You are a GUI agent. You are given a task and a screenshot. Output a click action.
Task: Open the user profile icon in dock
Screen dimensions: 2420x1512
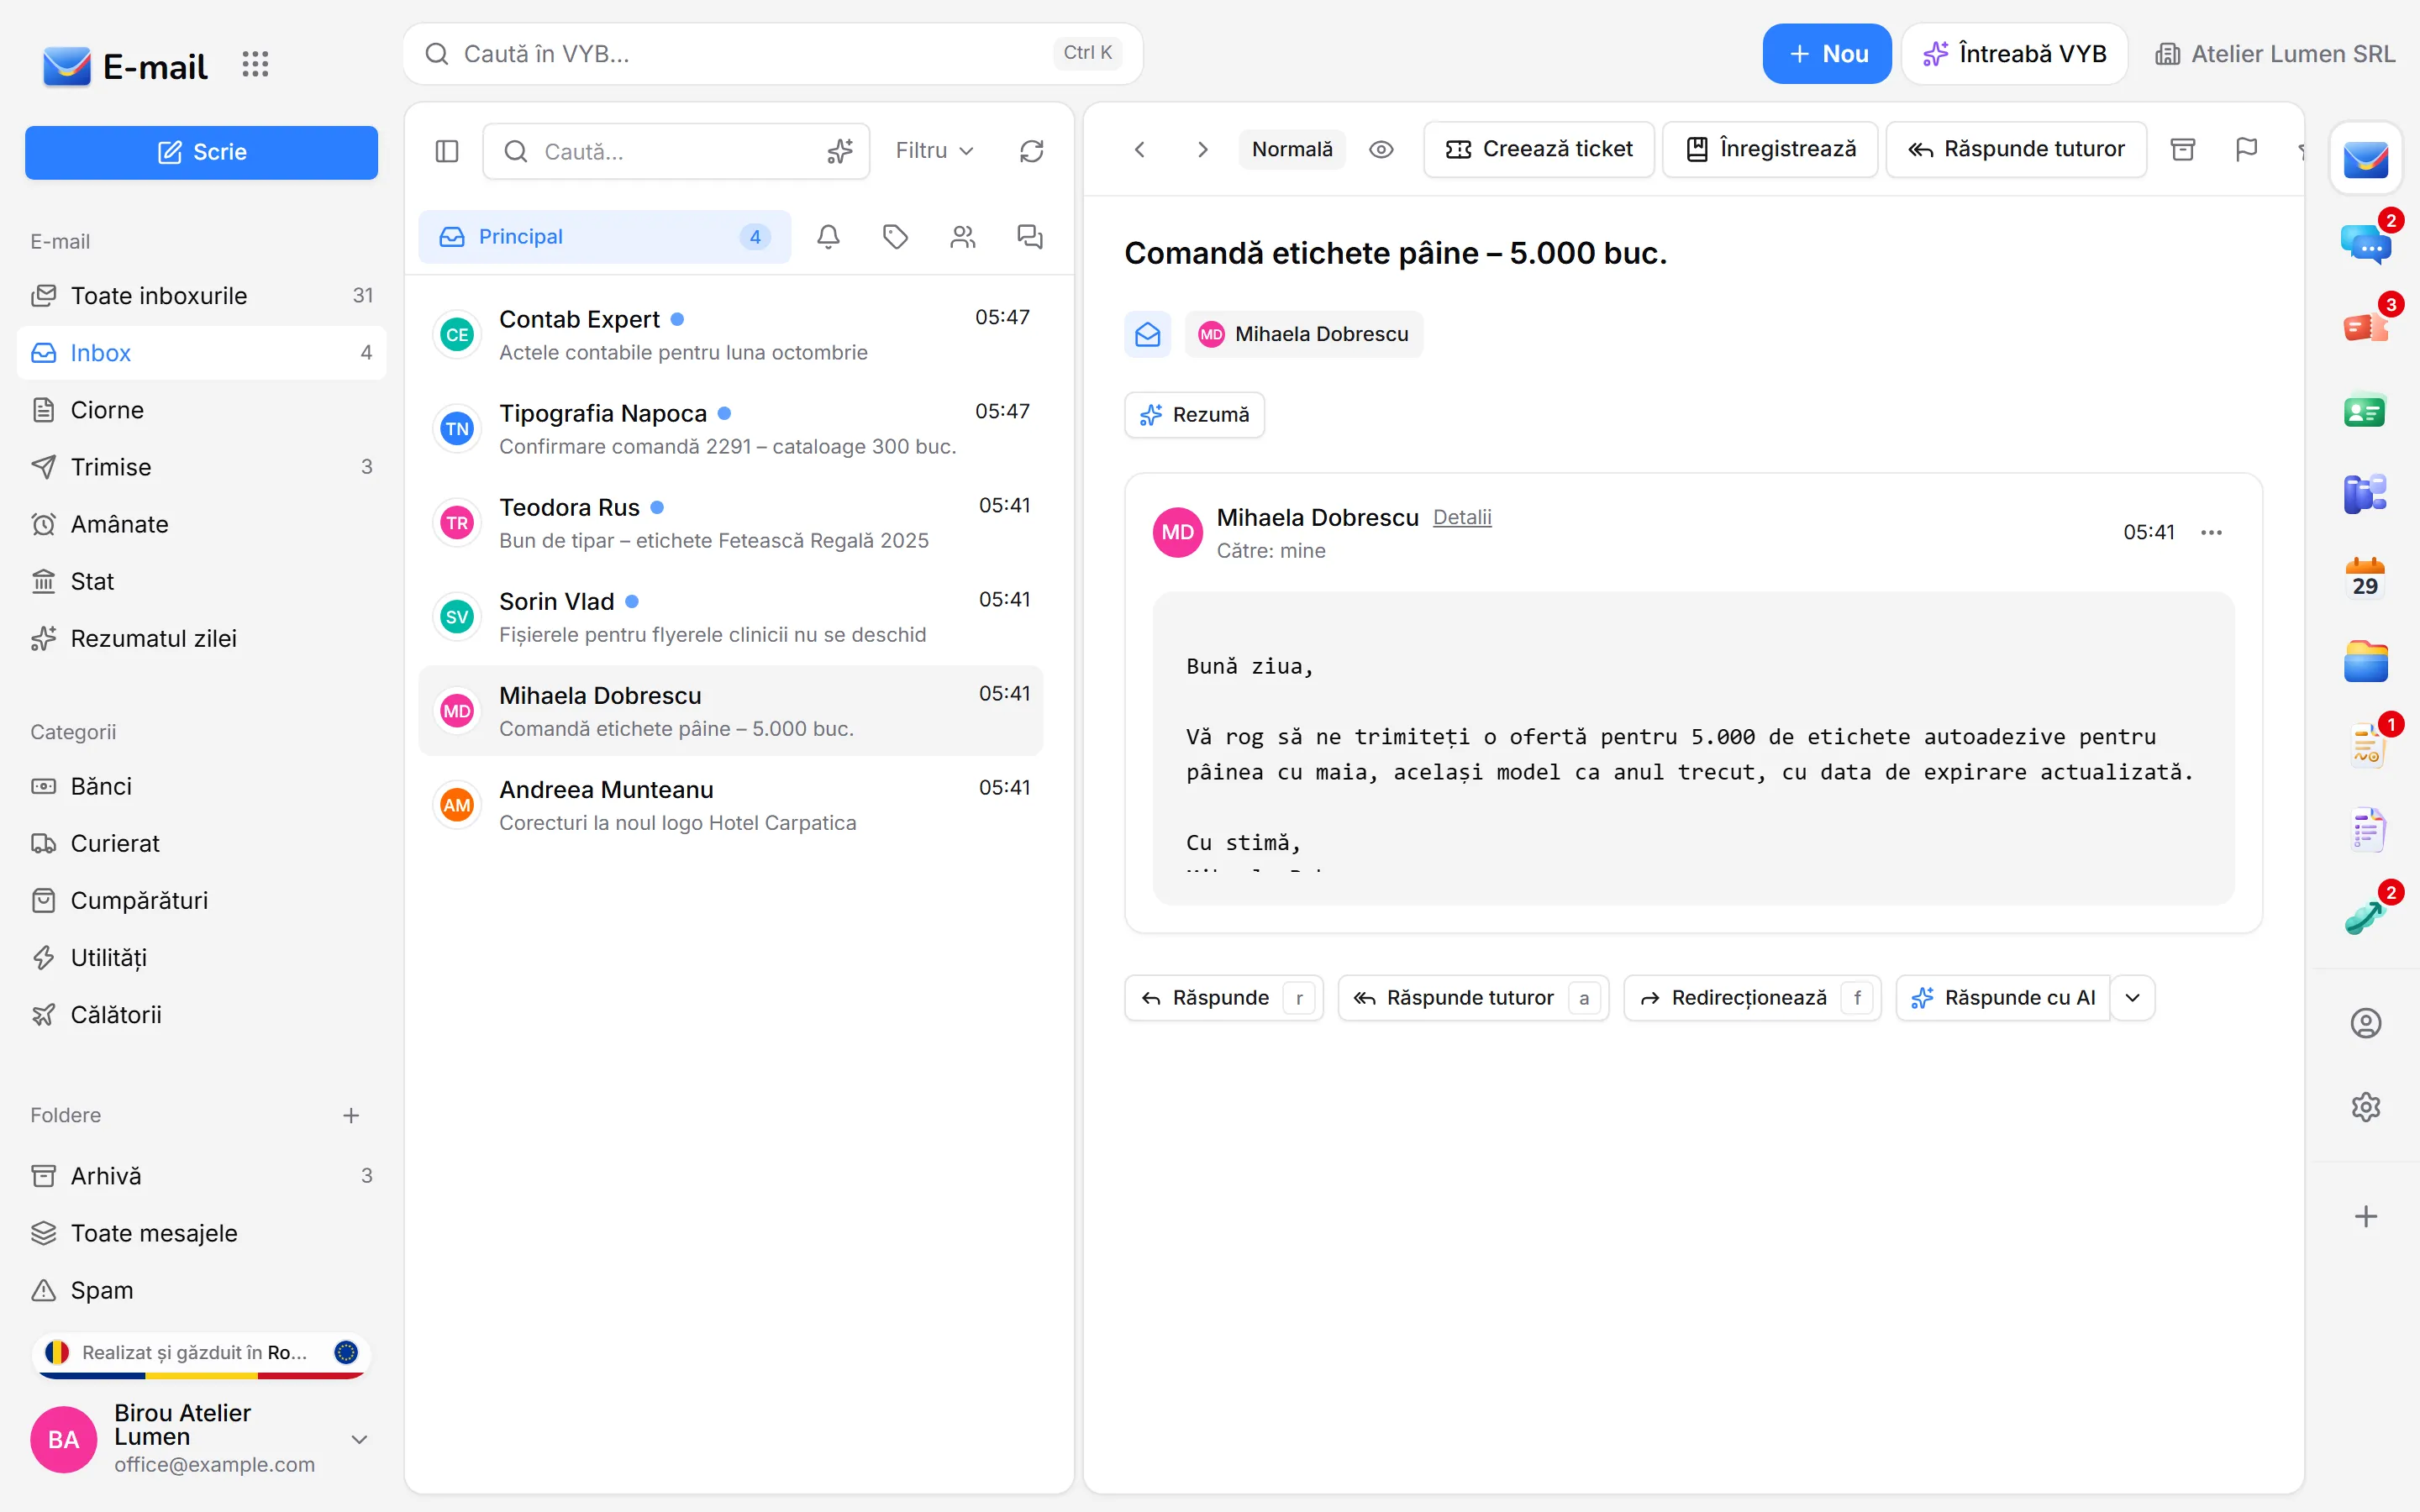2365,1023
